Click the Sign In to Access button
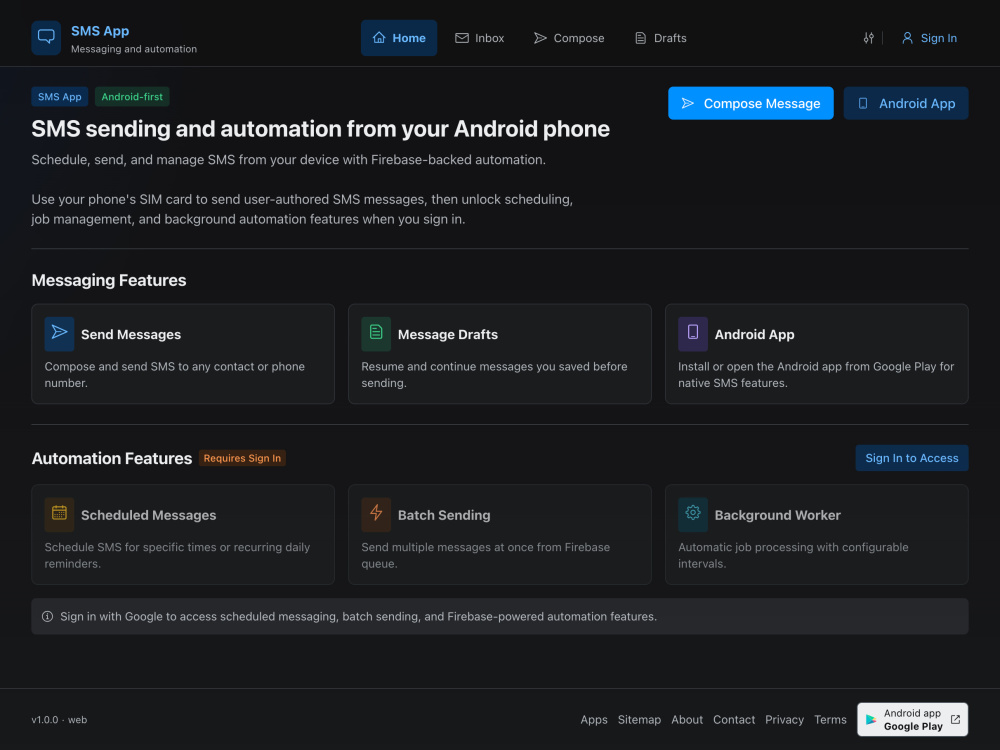 click(x=911, y=458)
